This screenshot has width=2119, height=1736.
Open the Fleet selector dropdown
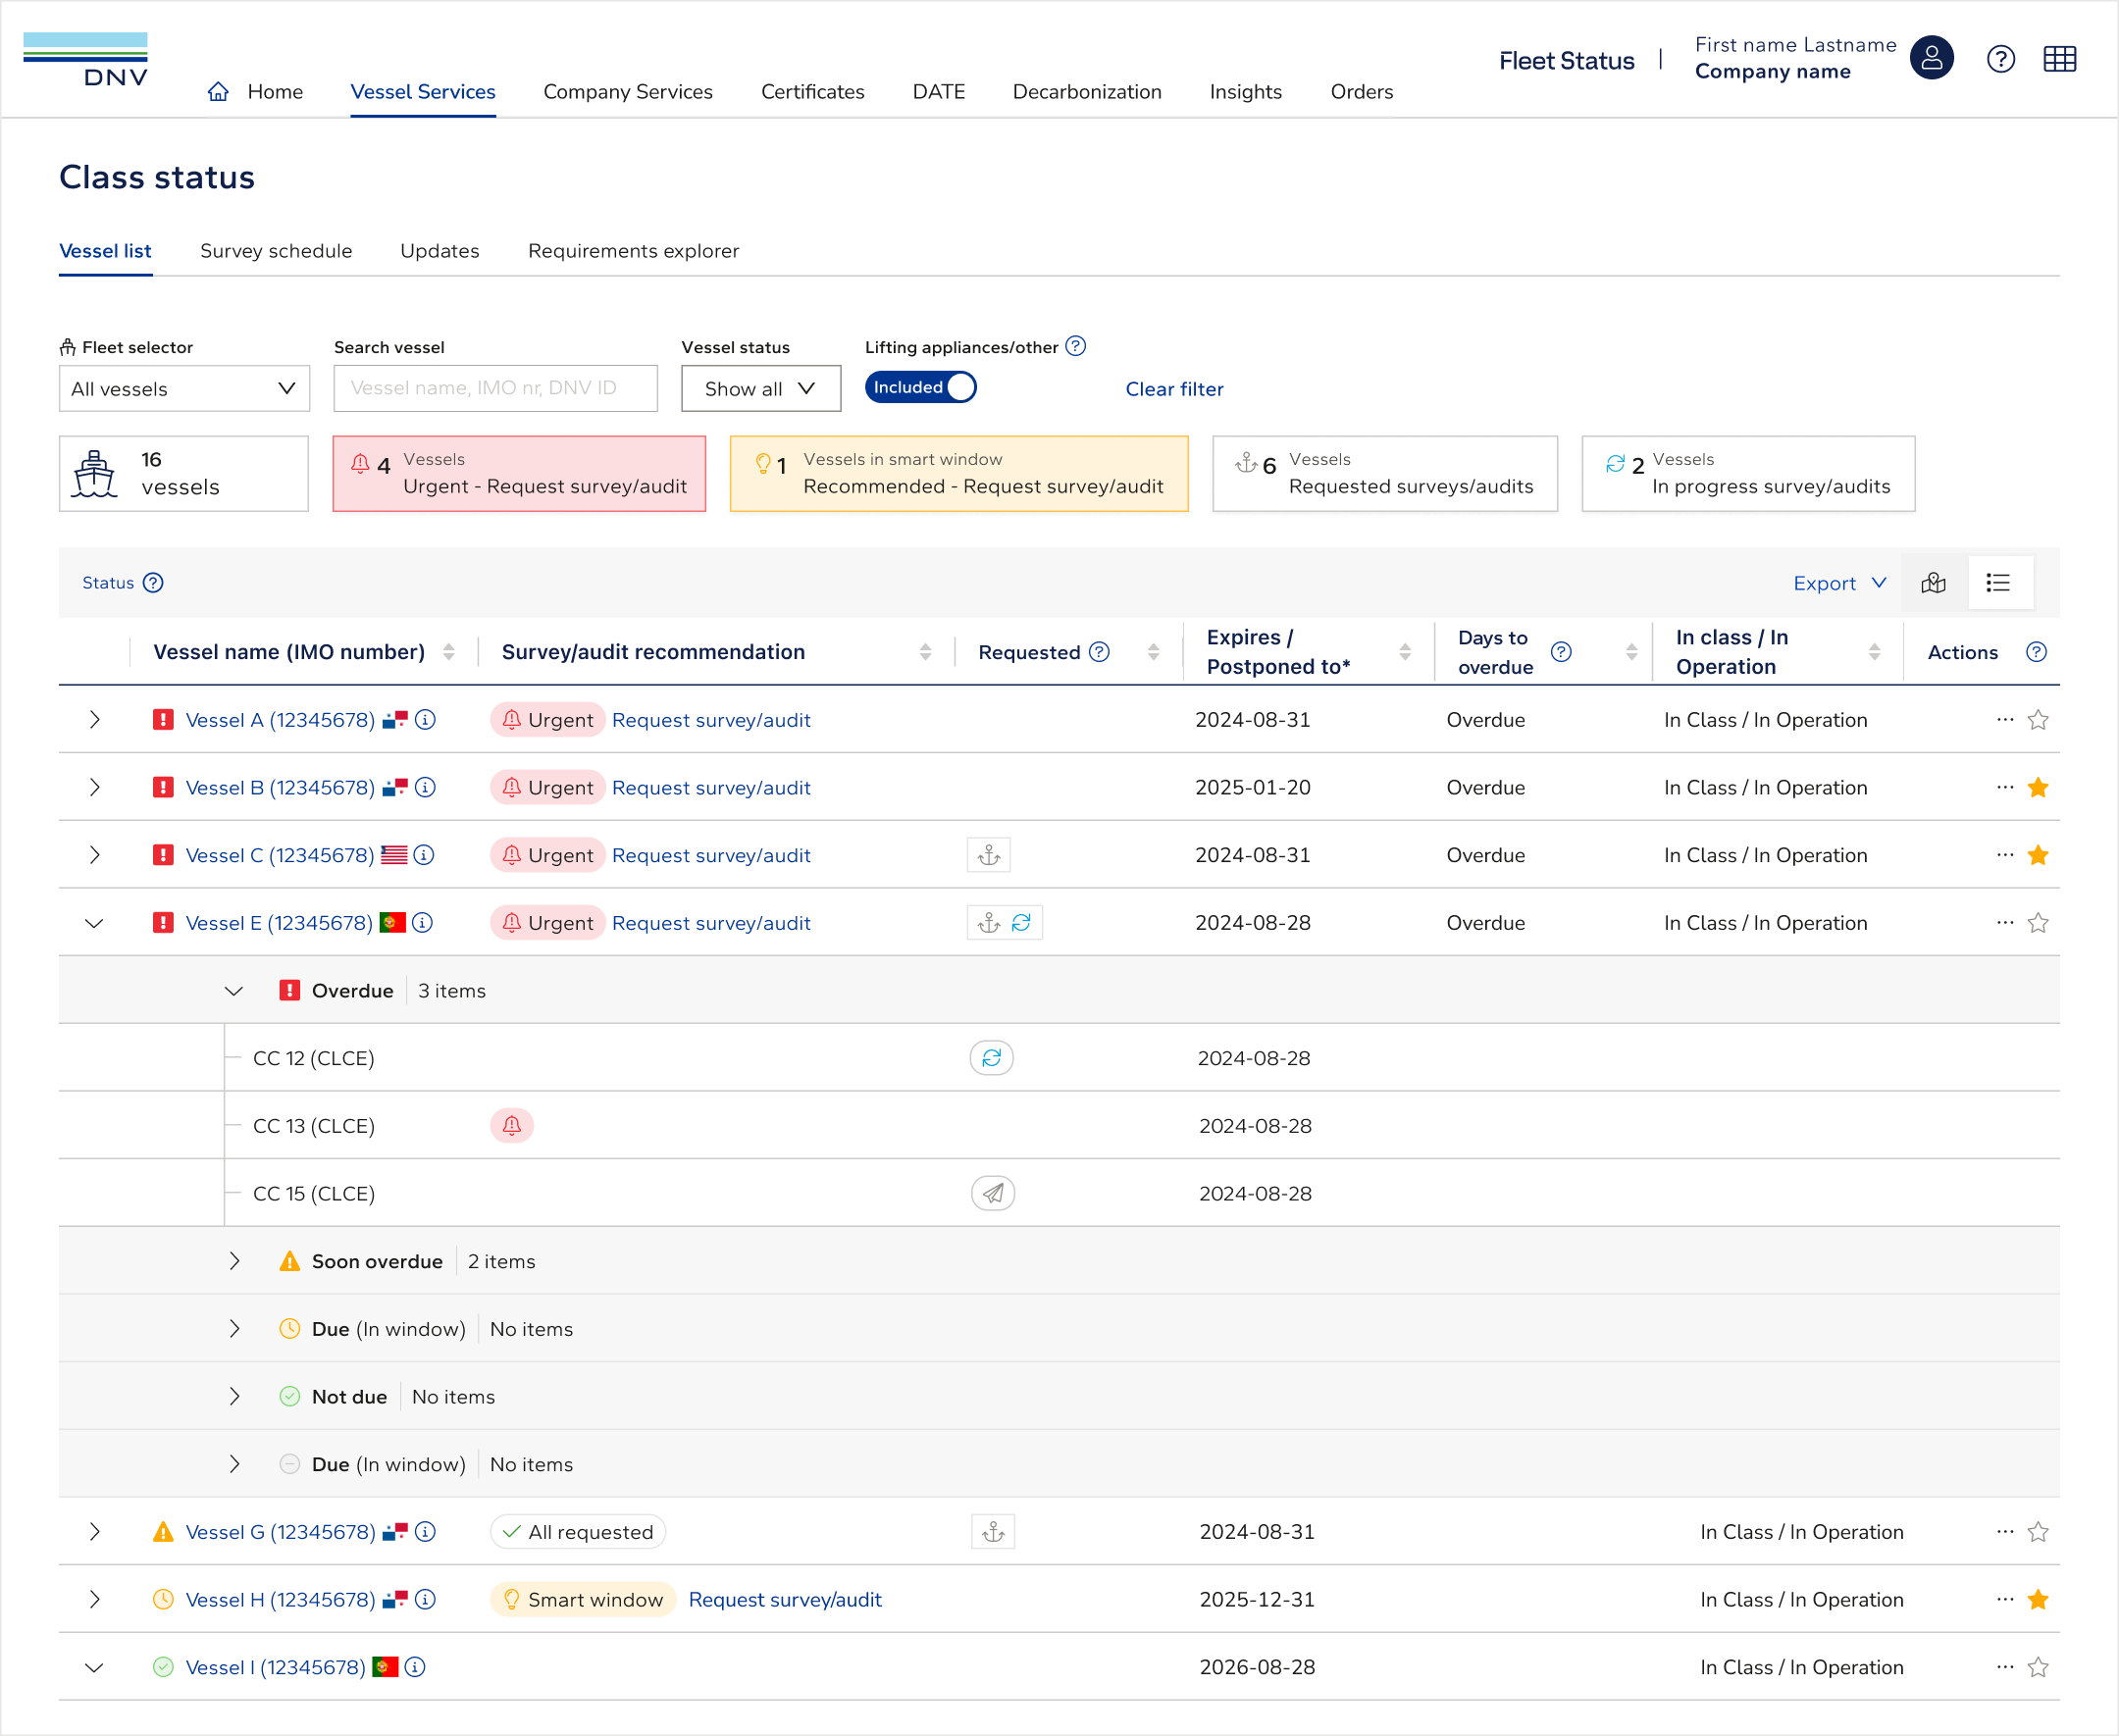pyautogui.click(x=185, y=389)
